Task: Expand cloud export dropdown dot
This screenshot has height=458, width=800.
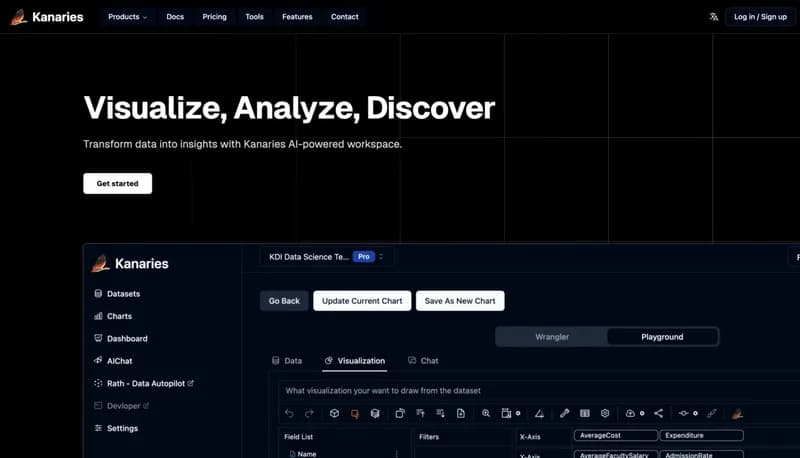Action: tap(642, 413)
